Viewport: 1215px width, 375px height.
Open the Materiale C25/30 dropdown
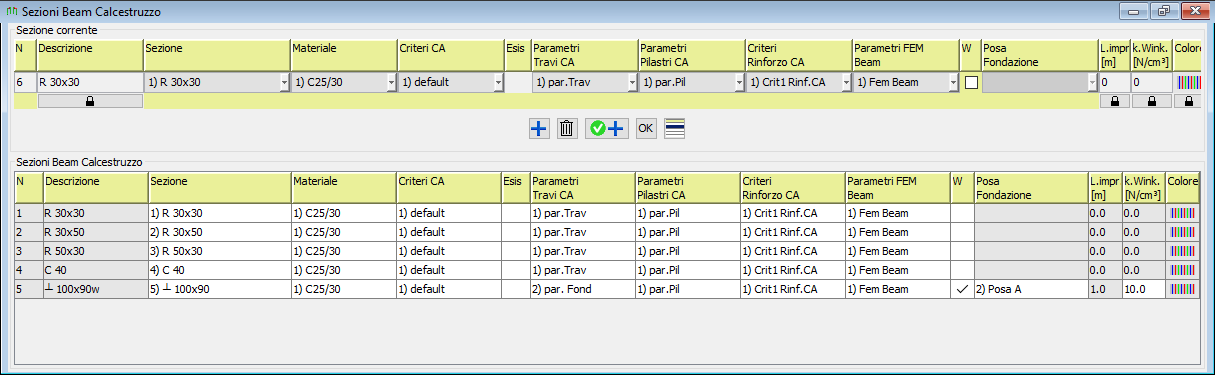coord(344,83)
